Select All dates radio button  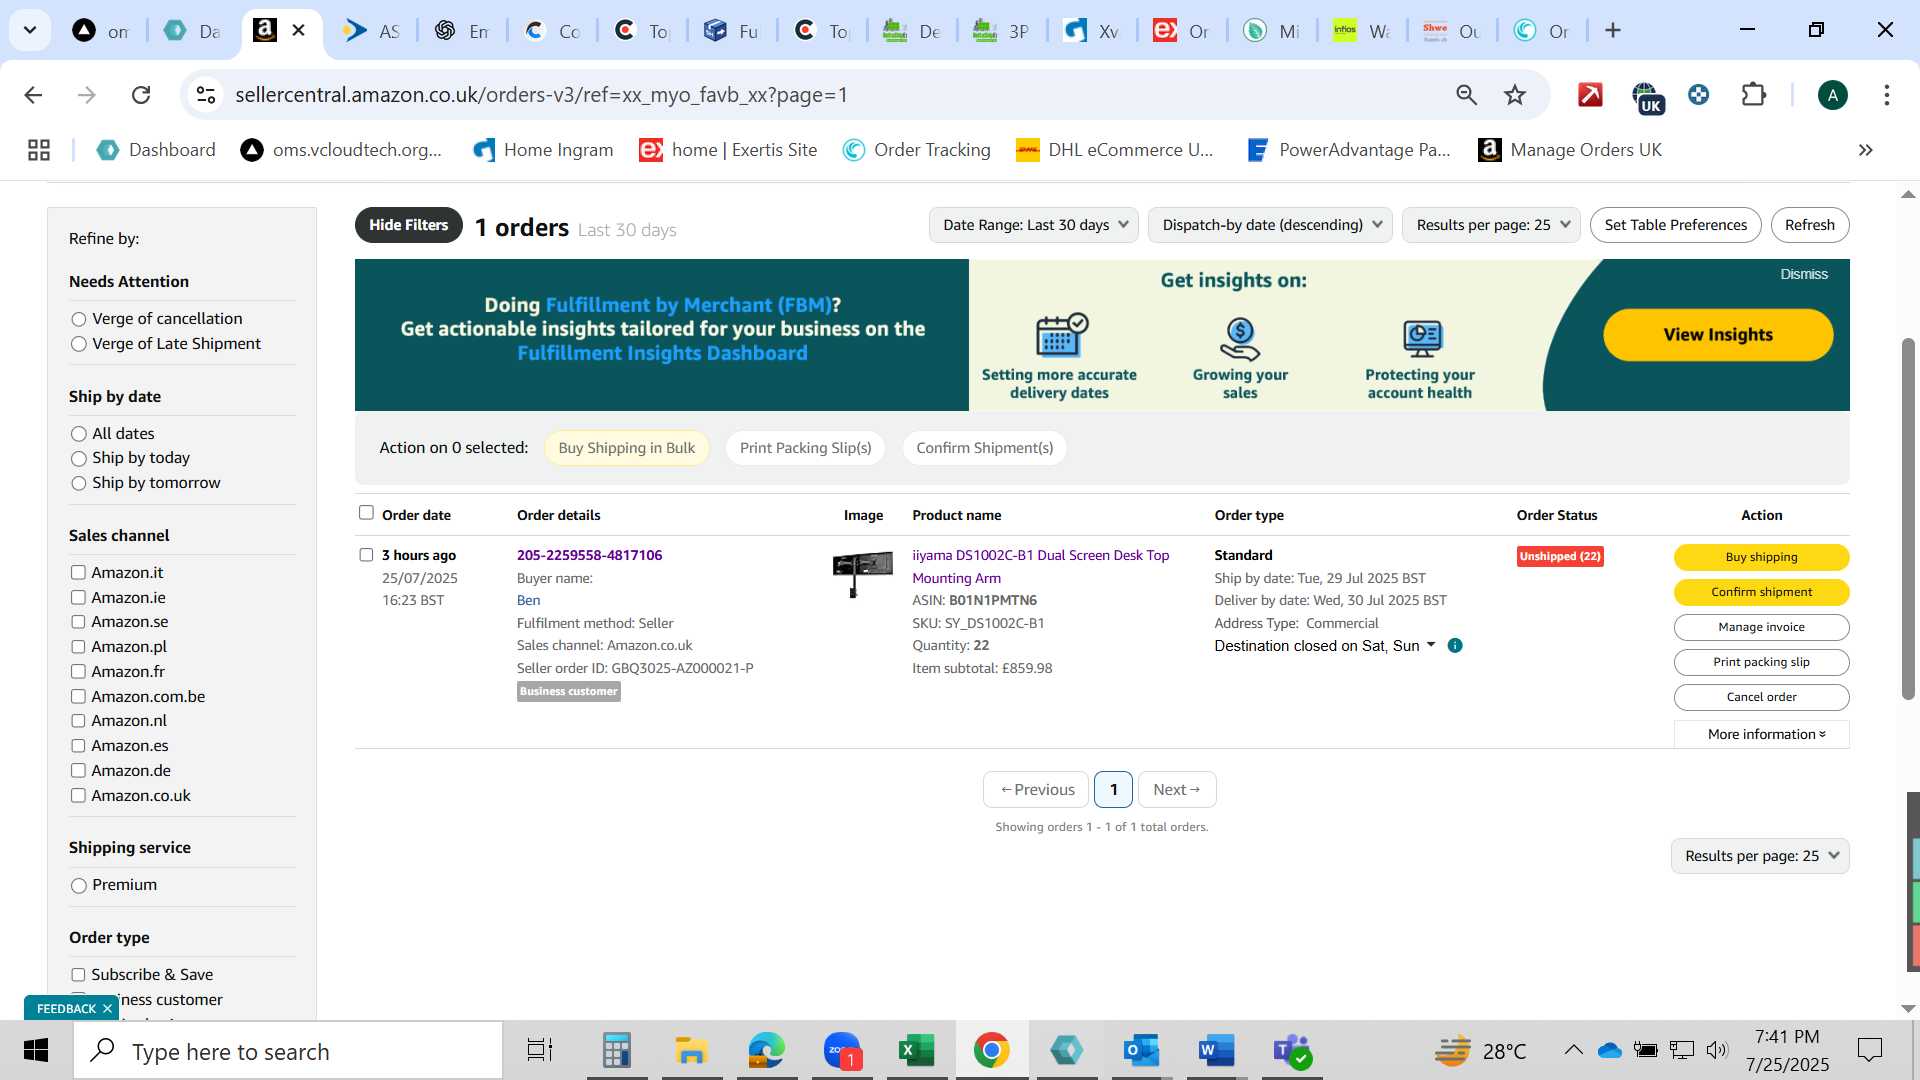pos(79,435)
